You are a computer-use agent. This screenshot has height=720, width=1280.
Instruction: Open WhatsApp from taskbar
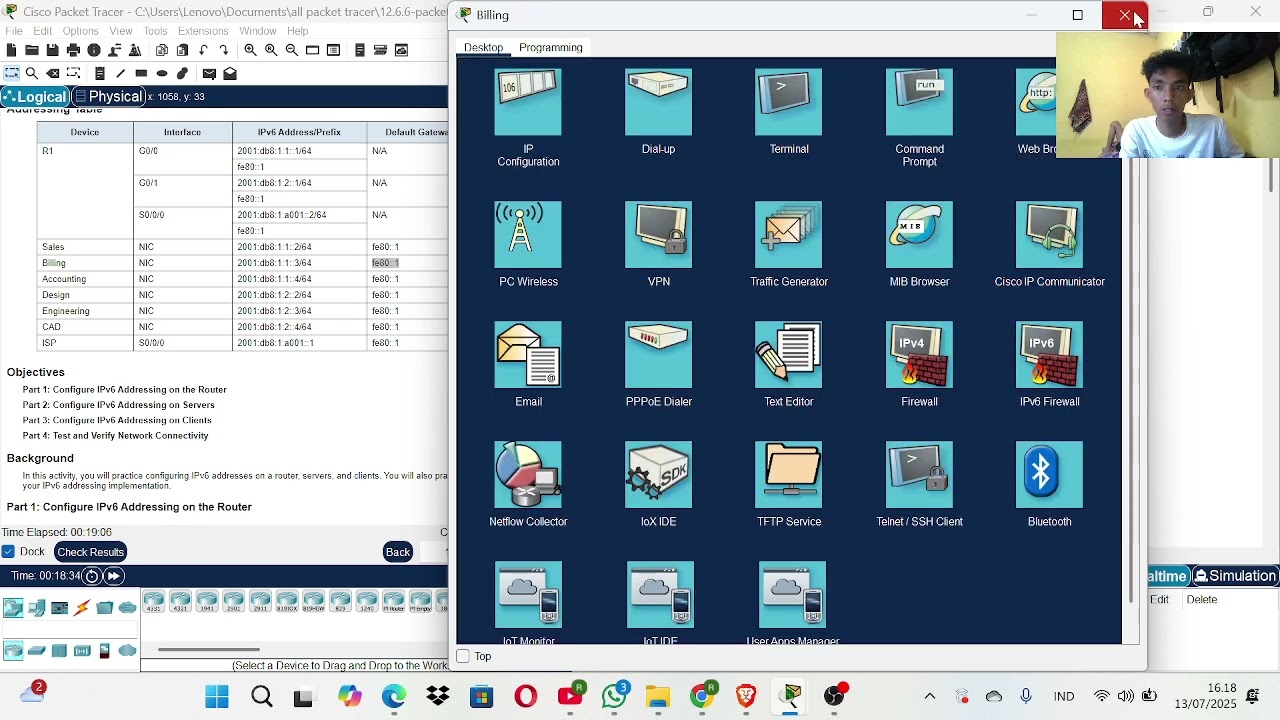point(615,697)
